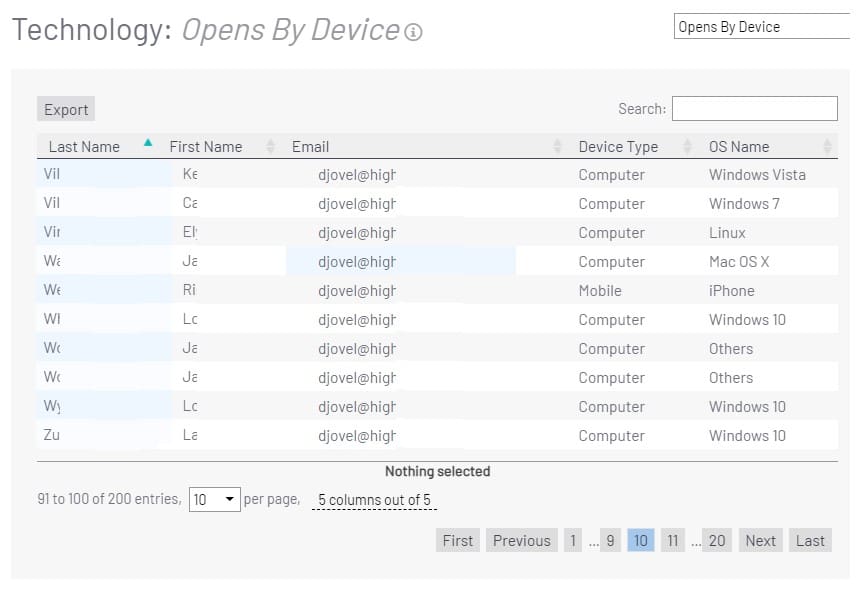Image resolution: width=856 pixels, height=594 pixels.
Task: Jump to page 11
Action: pyautogui.click(x=672, y=541)
